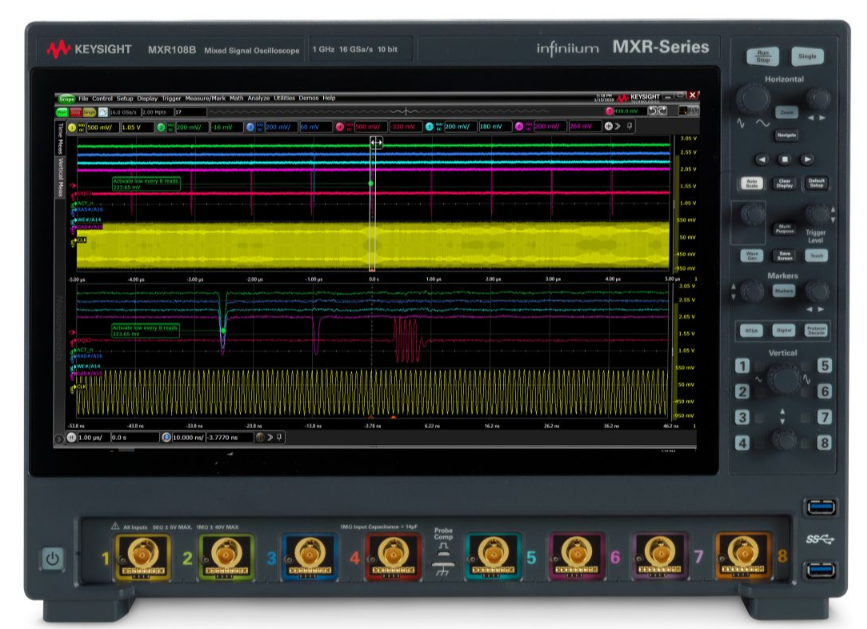The width and height of the screenshot is (867, 629).
Task: Click the green Run acquisition icon
Action: click(64, 110)
